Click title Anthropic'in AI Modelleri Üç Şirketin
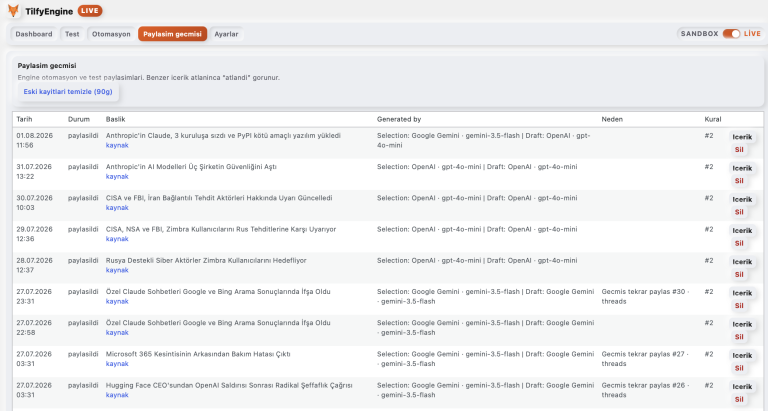The width and height of the screenshot is (768, 411). coord(191,167)
